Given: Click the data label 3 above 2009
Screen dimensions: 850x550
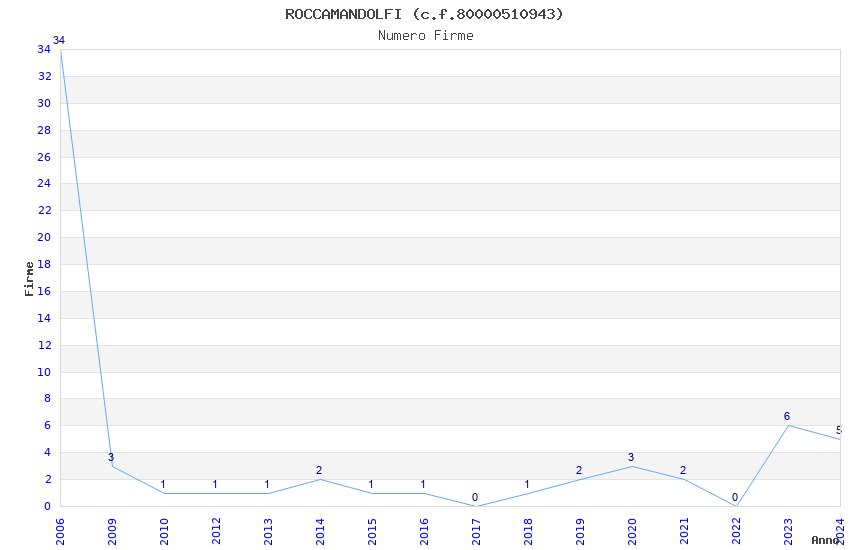Looking at the screenshot, I should [x=111, y=457].
